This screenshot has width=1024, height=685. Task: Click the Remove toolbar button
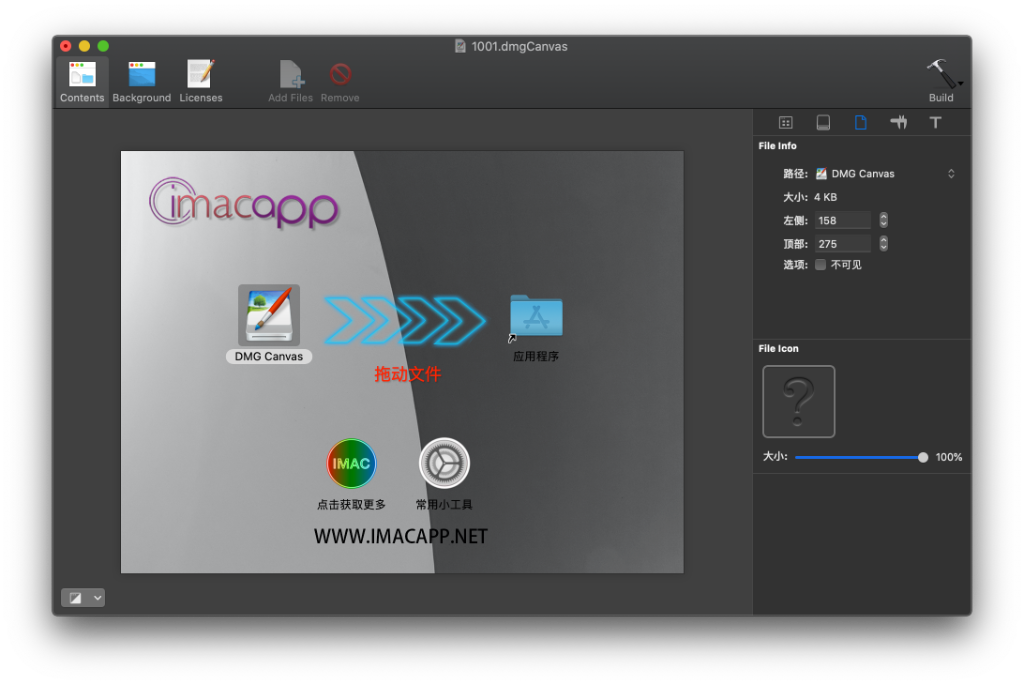click(x=340, y=82)
